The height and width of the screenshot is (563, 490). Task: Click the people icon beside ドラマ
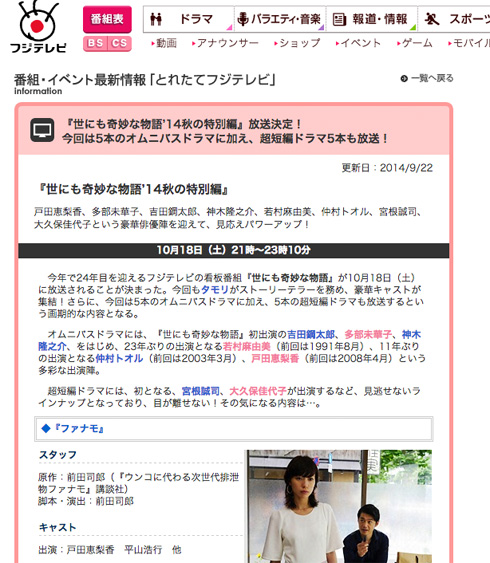[156, 19]
